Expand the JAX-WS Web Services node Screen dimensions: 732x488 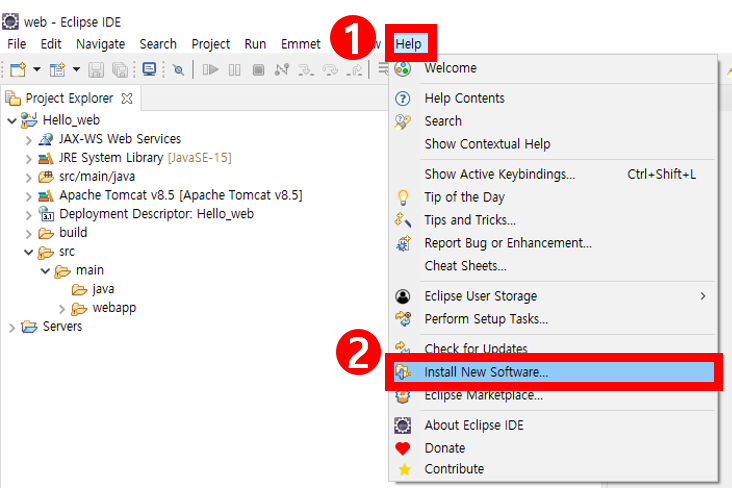tap(28, 140)
